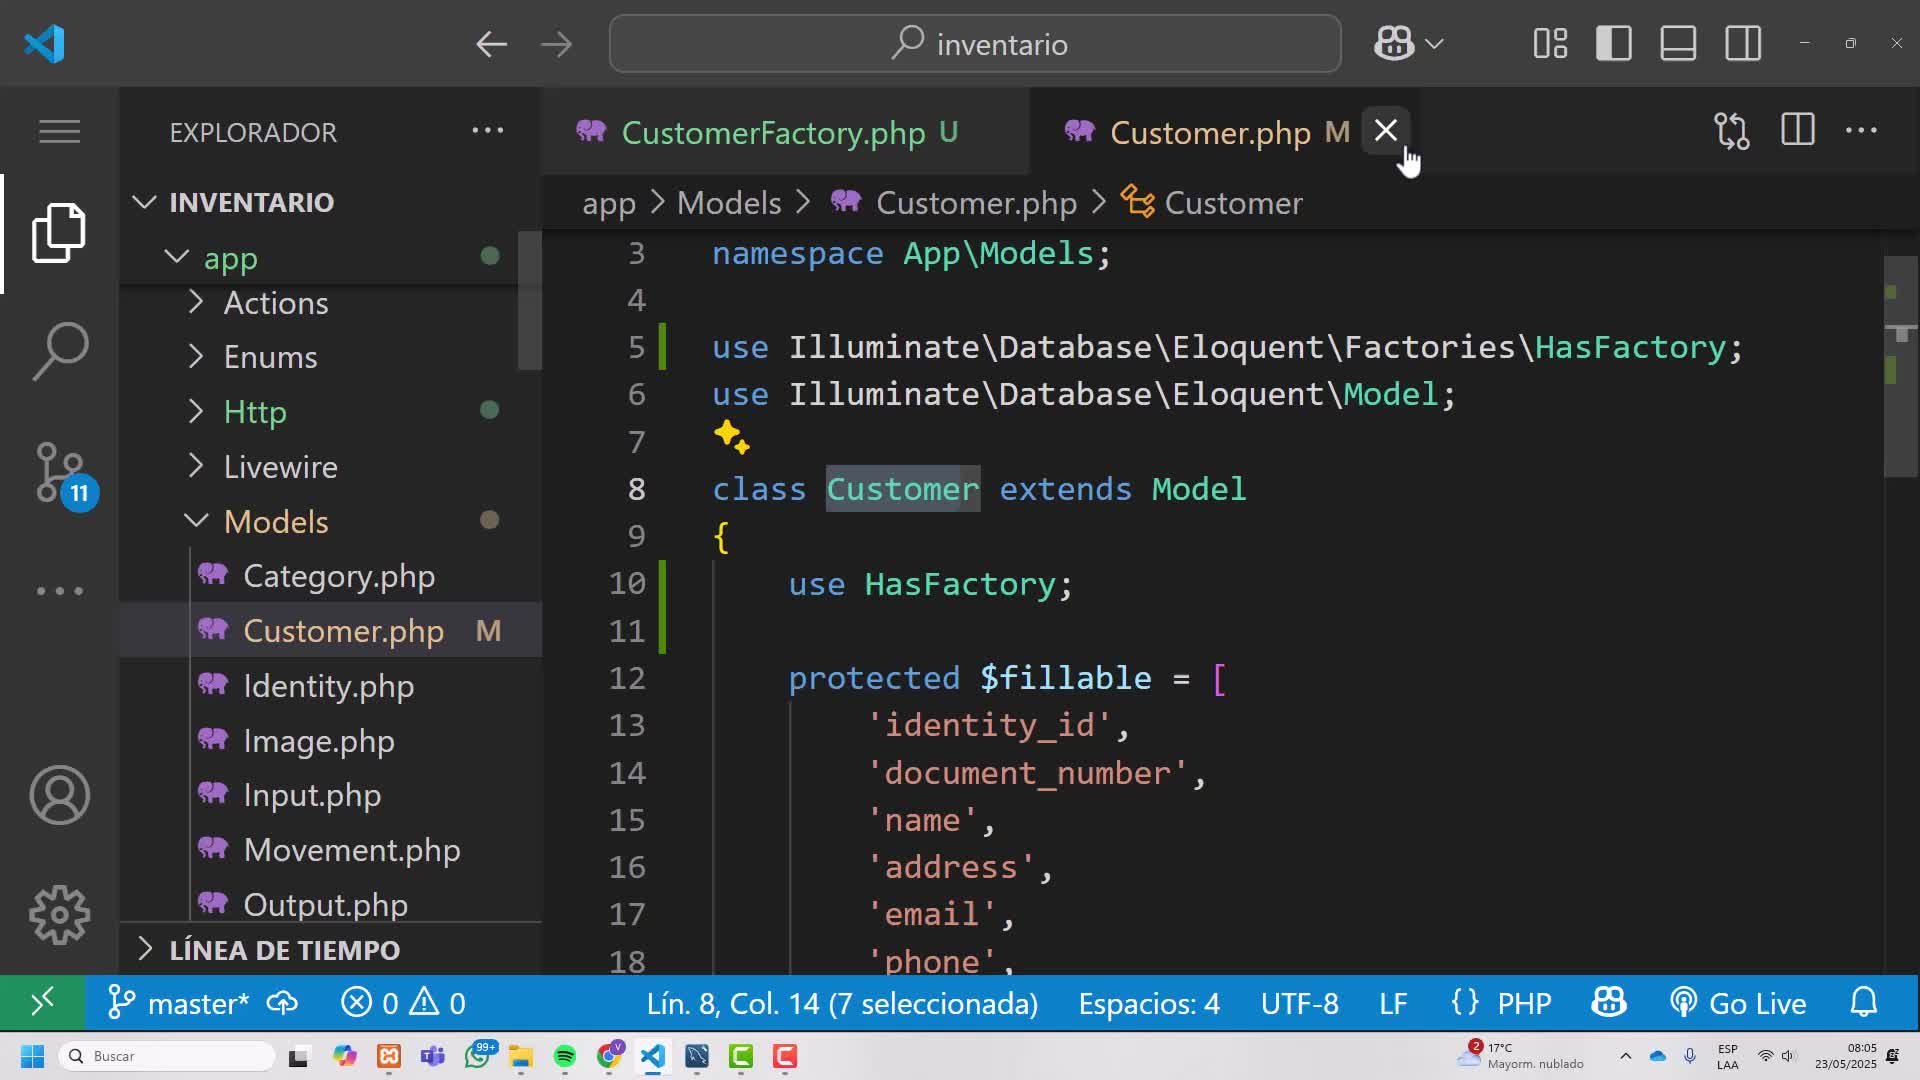Open errors and warnings problems indicator
The image size is (1920, 1080).
tap(403, 1003)
